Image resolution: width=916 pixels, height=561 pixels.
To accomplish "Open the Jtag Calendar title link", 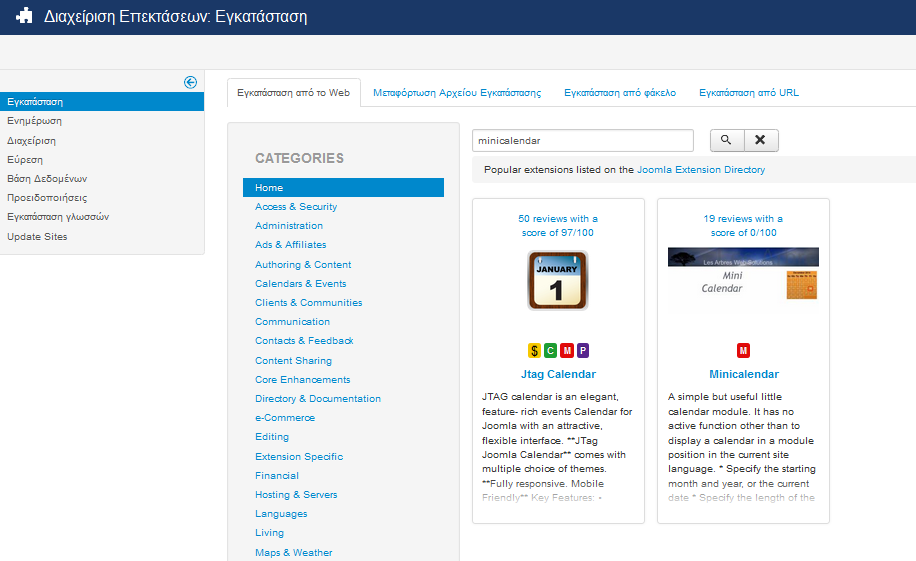I will coord(558,374).
